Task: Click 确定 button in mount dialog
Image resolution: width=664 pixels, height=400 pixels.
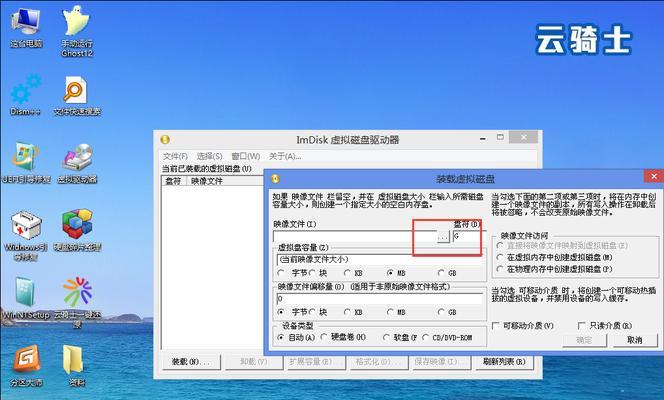Action: [584, 340]
